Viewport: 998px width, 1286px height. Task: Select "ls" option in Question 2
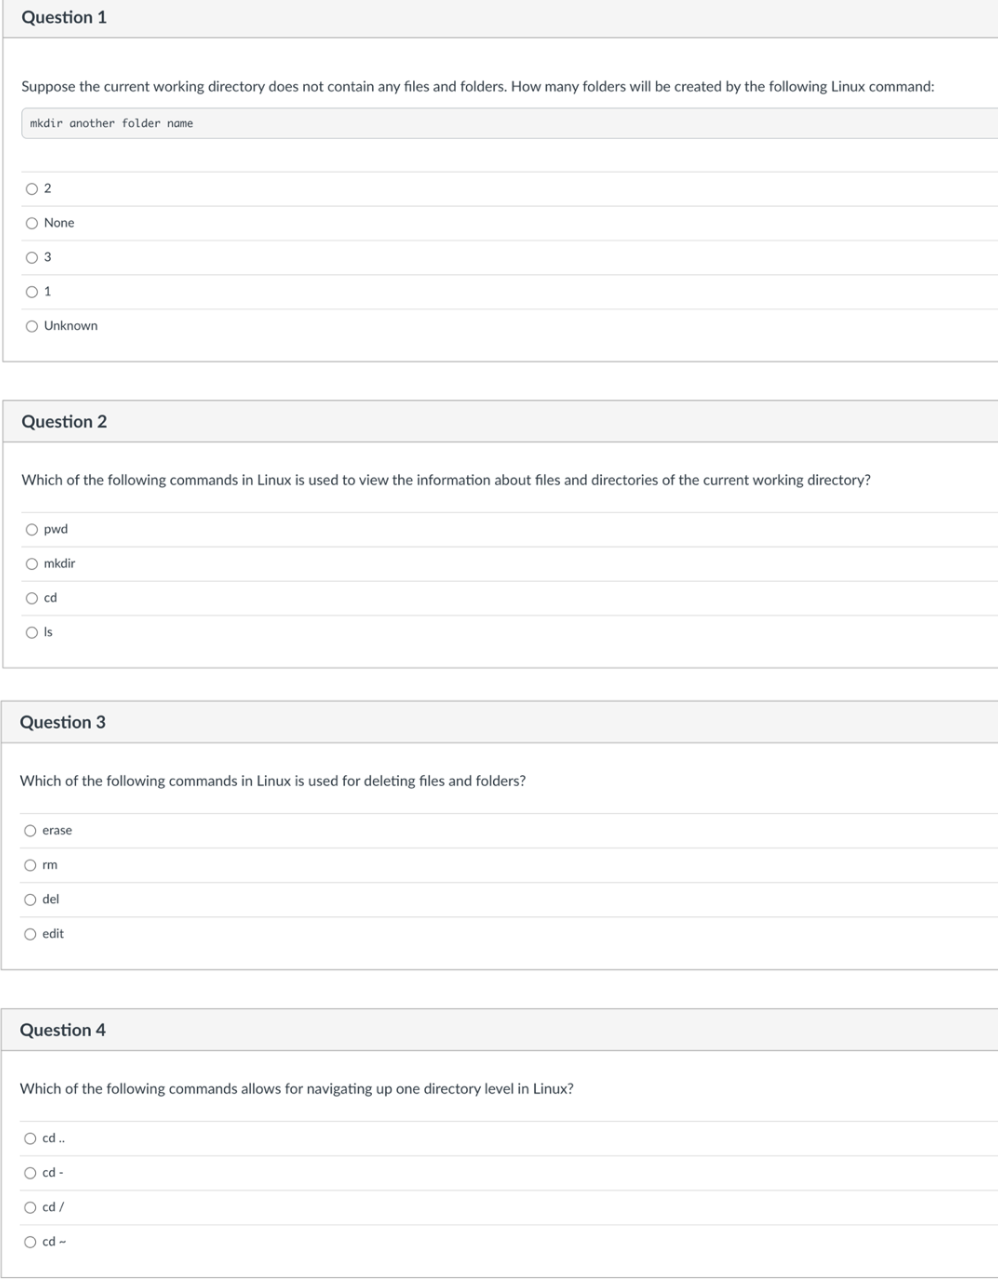click(x=31, y=631)
